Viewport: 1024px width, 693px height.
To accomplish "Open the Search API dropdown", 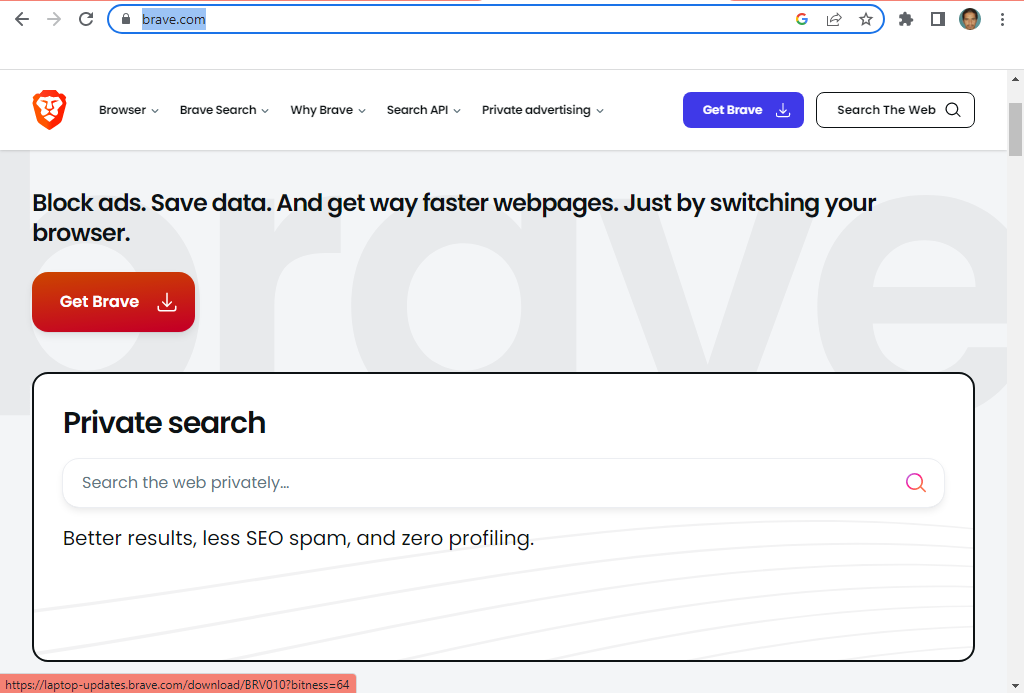I will (424, 110).
